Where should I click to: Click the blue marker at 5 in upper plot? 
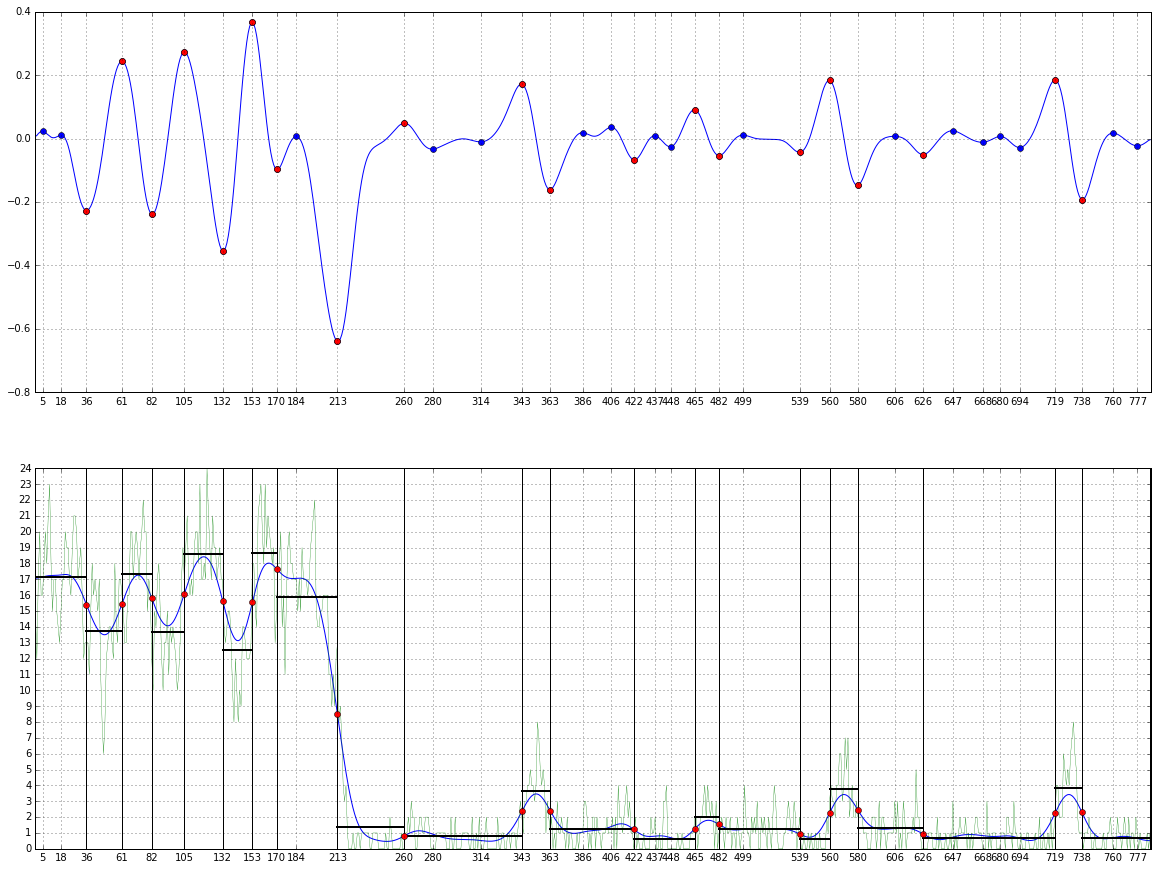tap(44, 131)
